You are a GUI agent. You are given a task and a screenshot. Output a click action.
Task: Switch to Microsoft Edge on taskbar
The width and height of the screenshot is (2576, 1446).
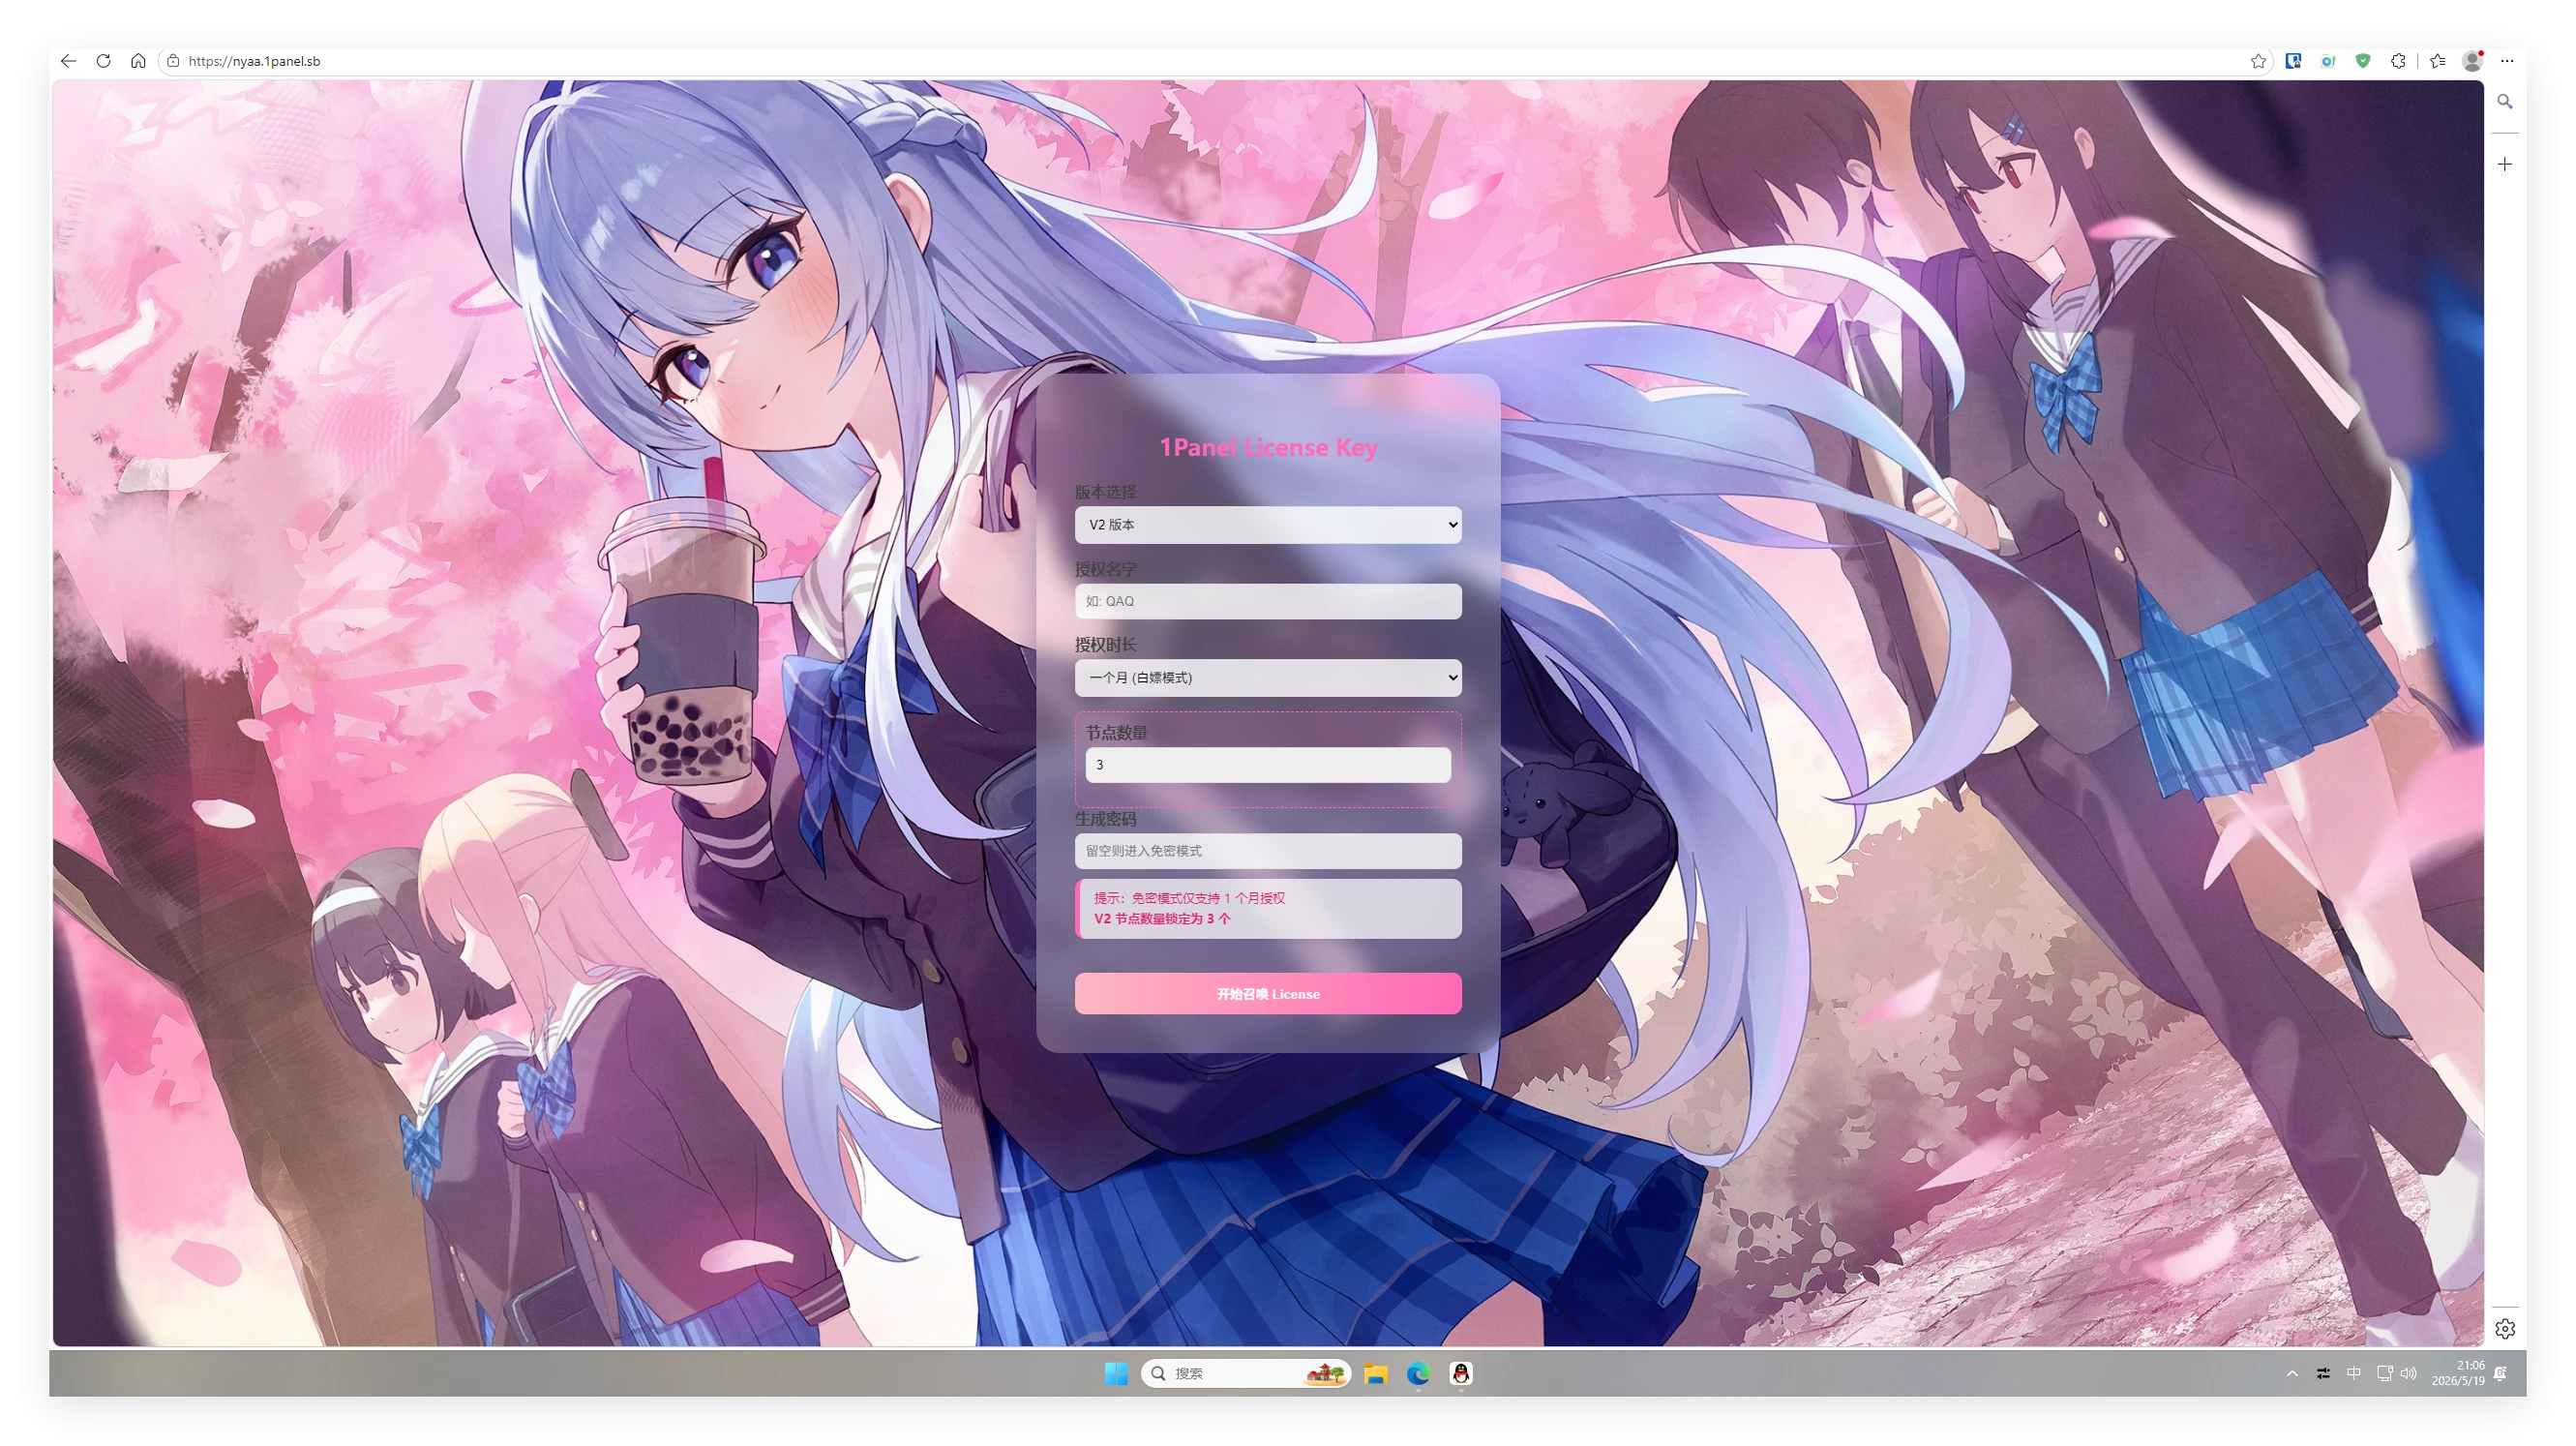point(1418,1373)
